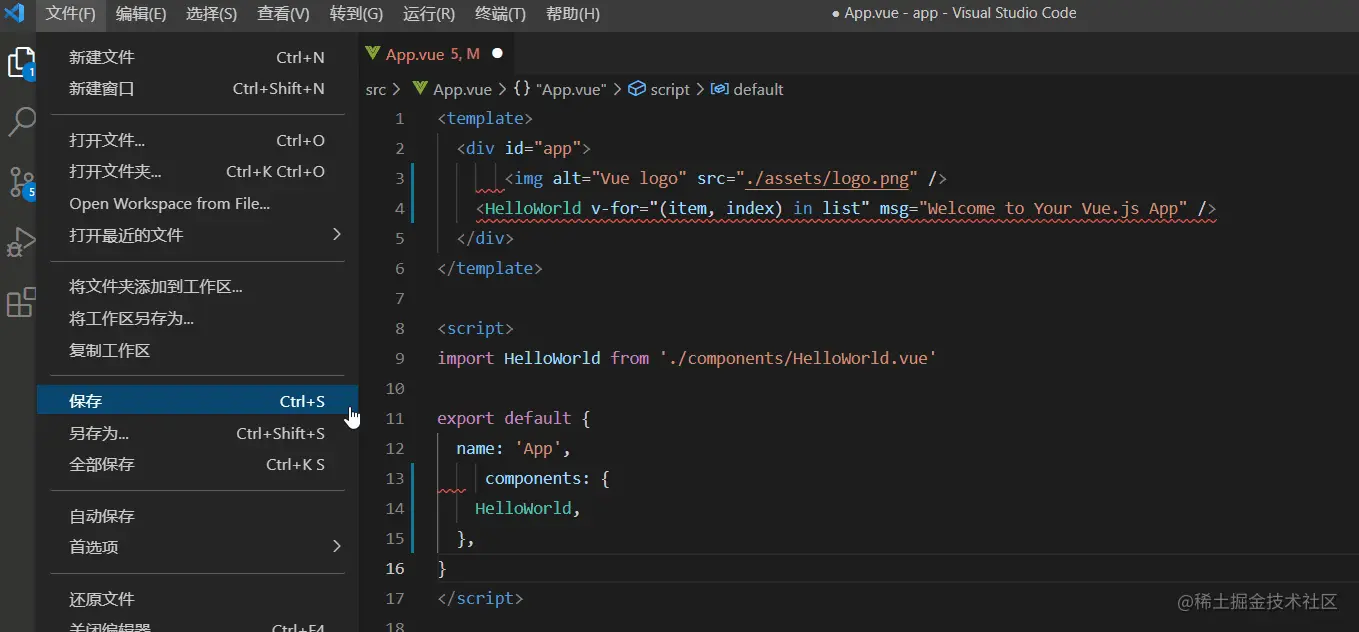This screenshot has height=632, width=1359.
Task: Click the closing </script> tag
Action: click(480, 598)
